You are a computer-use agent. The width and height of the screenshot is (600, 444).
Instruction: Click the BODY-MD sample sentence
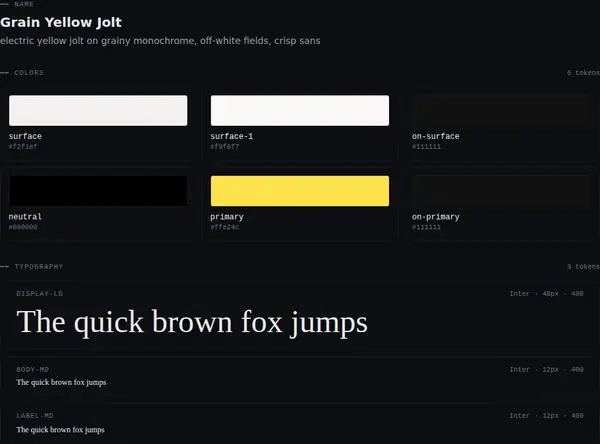(x=61, y=382)
